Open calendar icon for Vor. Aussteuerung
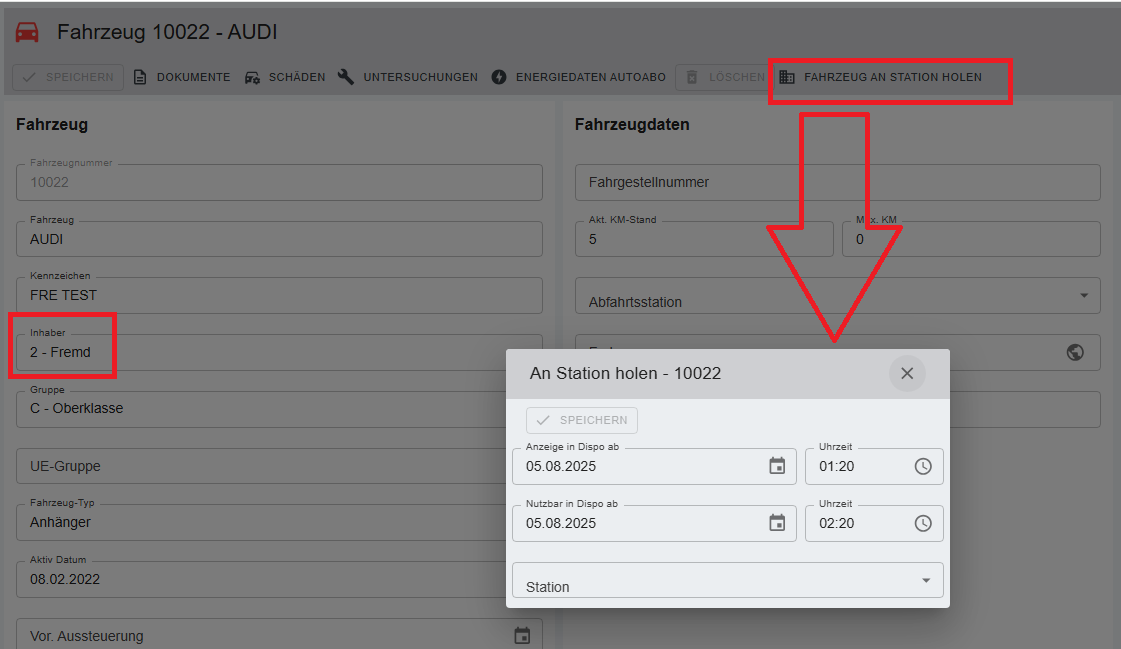 [x=522, y=636]
